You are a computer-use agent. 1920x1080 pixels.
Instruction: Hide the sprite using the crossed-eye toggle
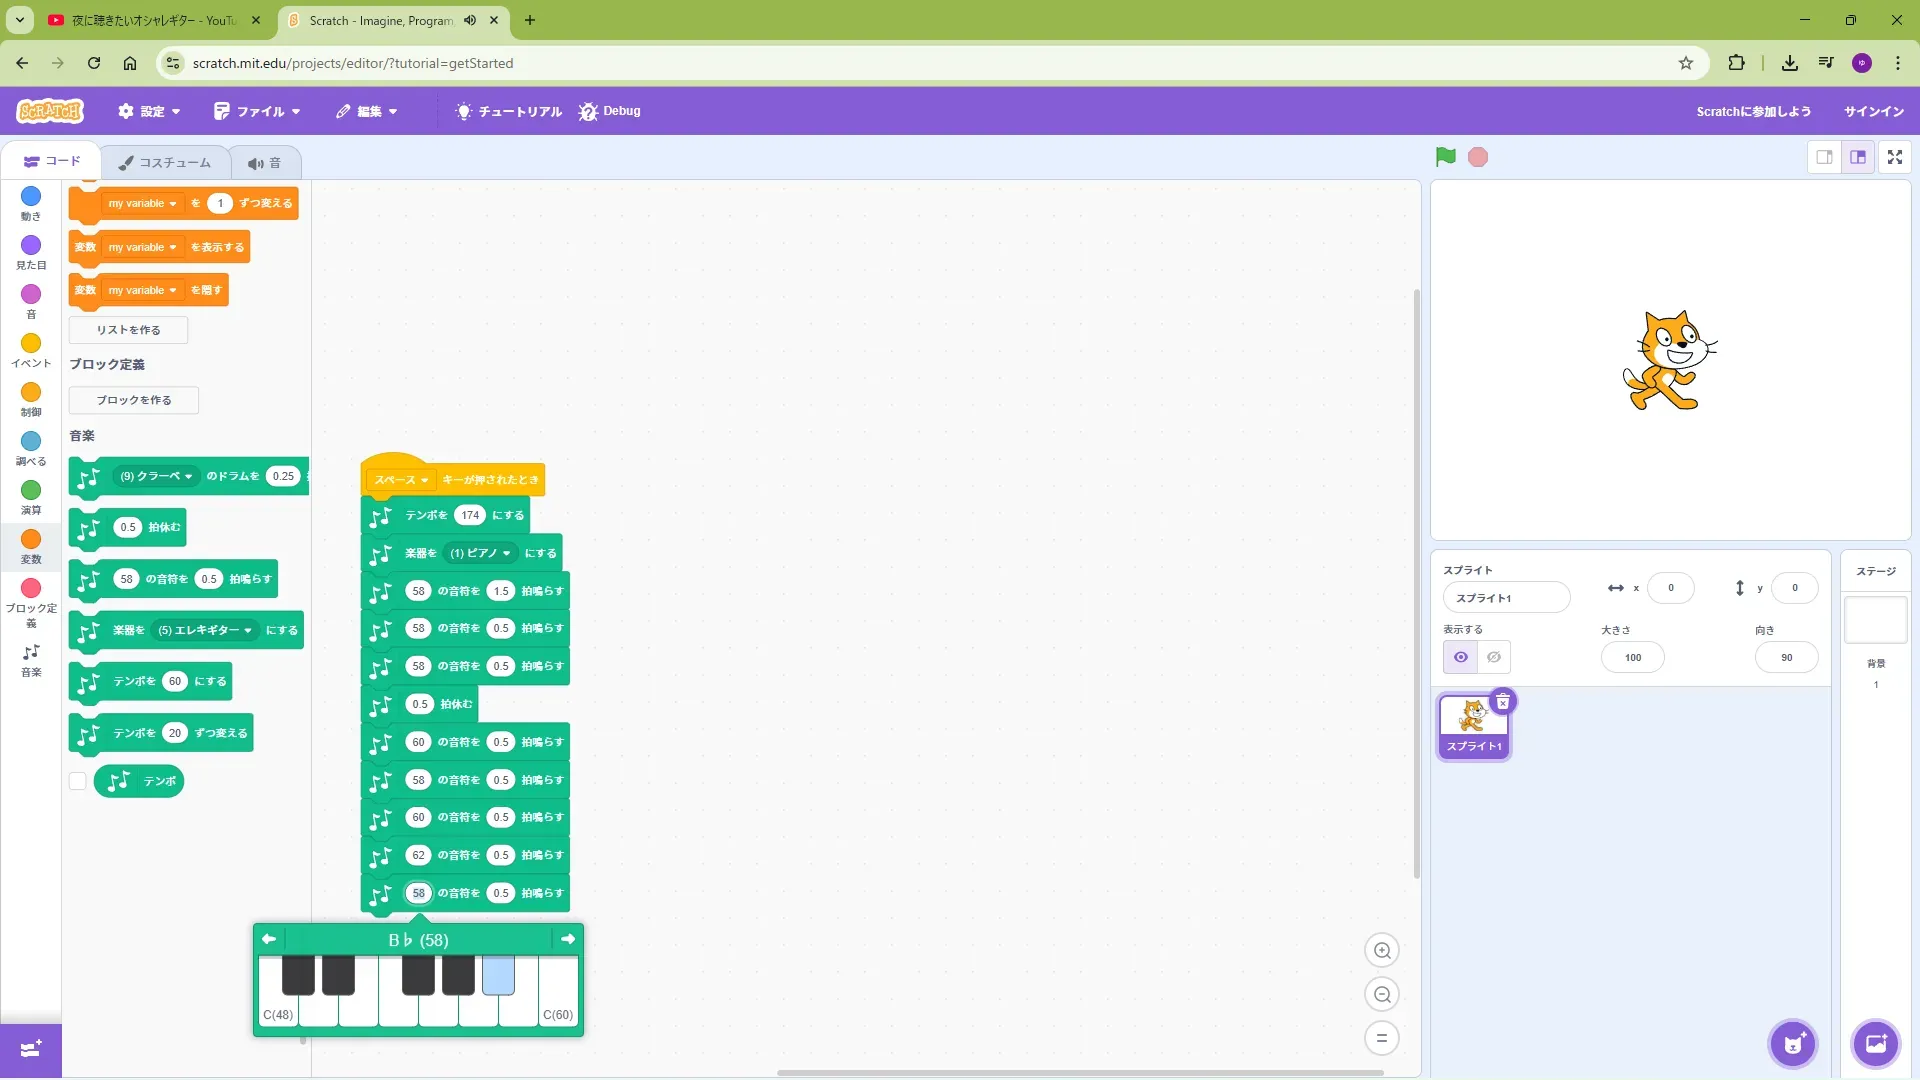(1494, 657)
